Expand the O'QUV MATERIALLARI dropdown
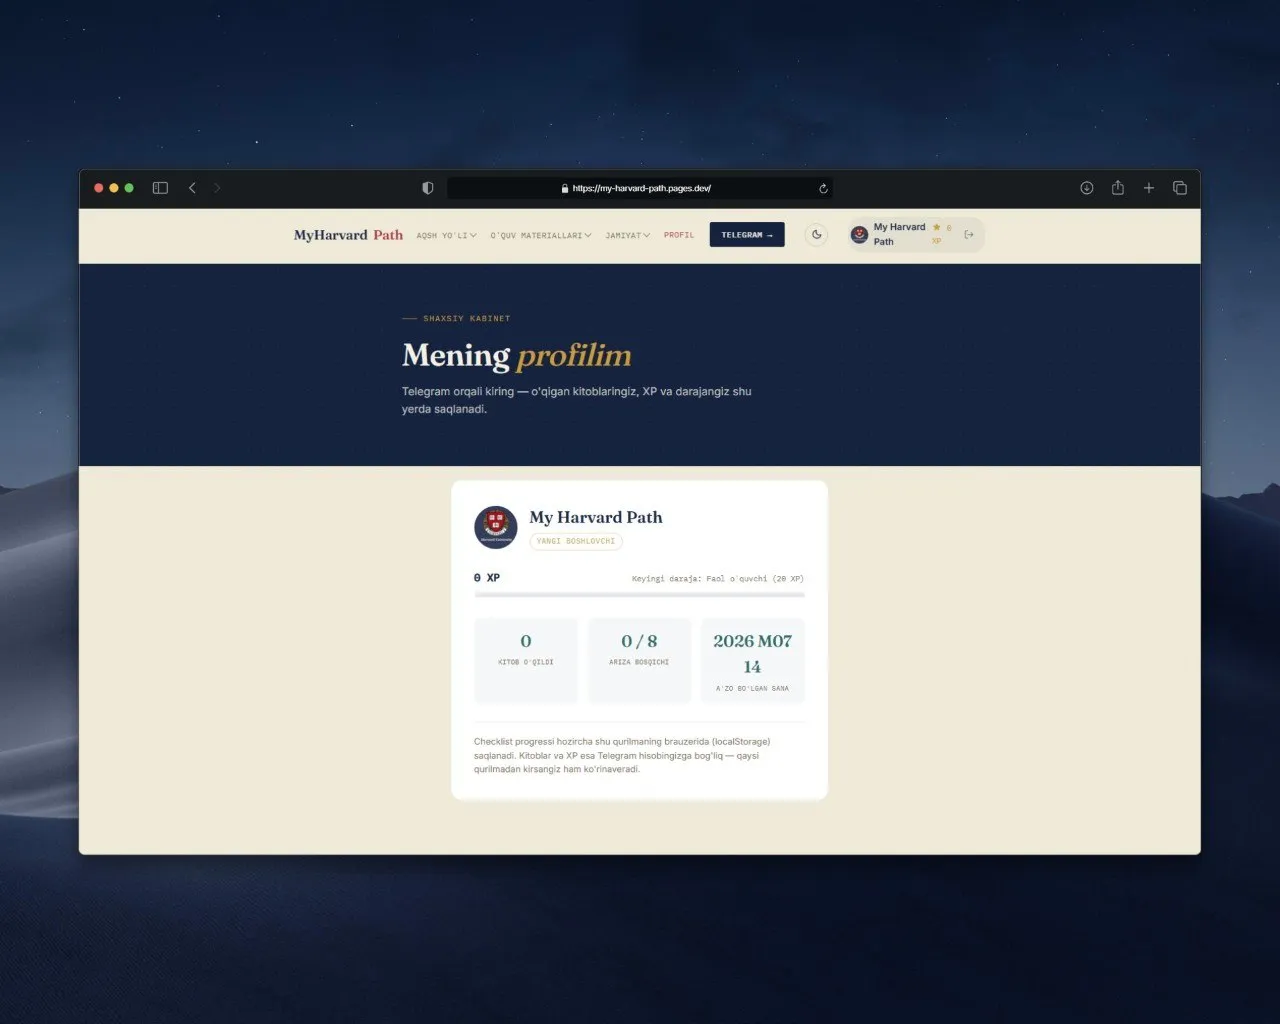This screenshot has width=1280, height=1024. click(541, 236)
